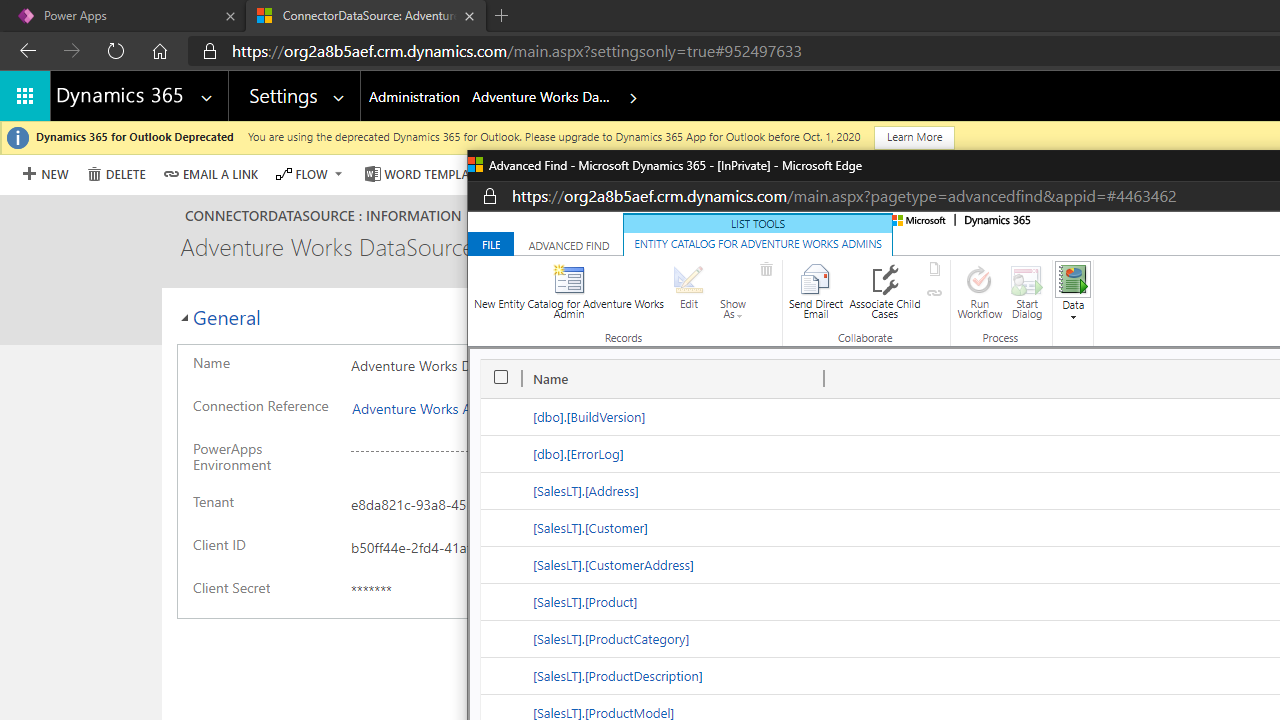Screen dimensions: 1280x720
Task: Open the [SalesLT].[ProductDescription] record
Action: 618,676
